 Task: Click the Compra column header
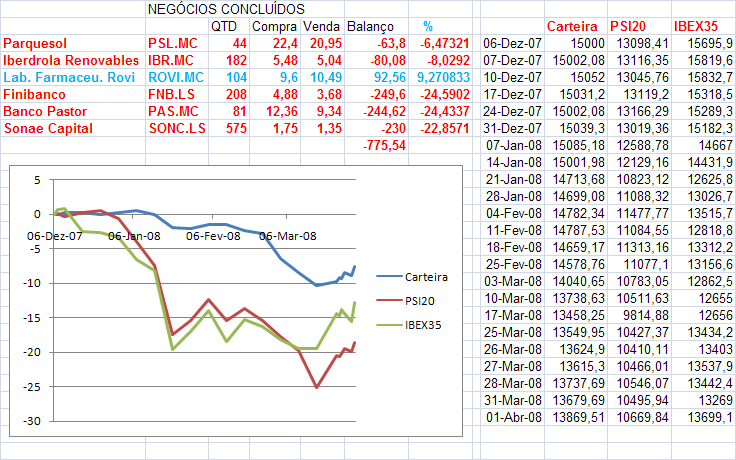[275, 26]
